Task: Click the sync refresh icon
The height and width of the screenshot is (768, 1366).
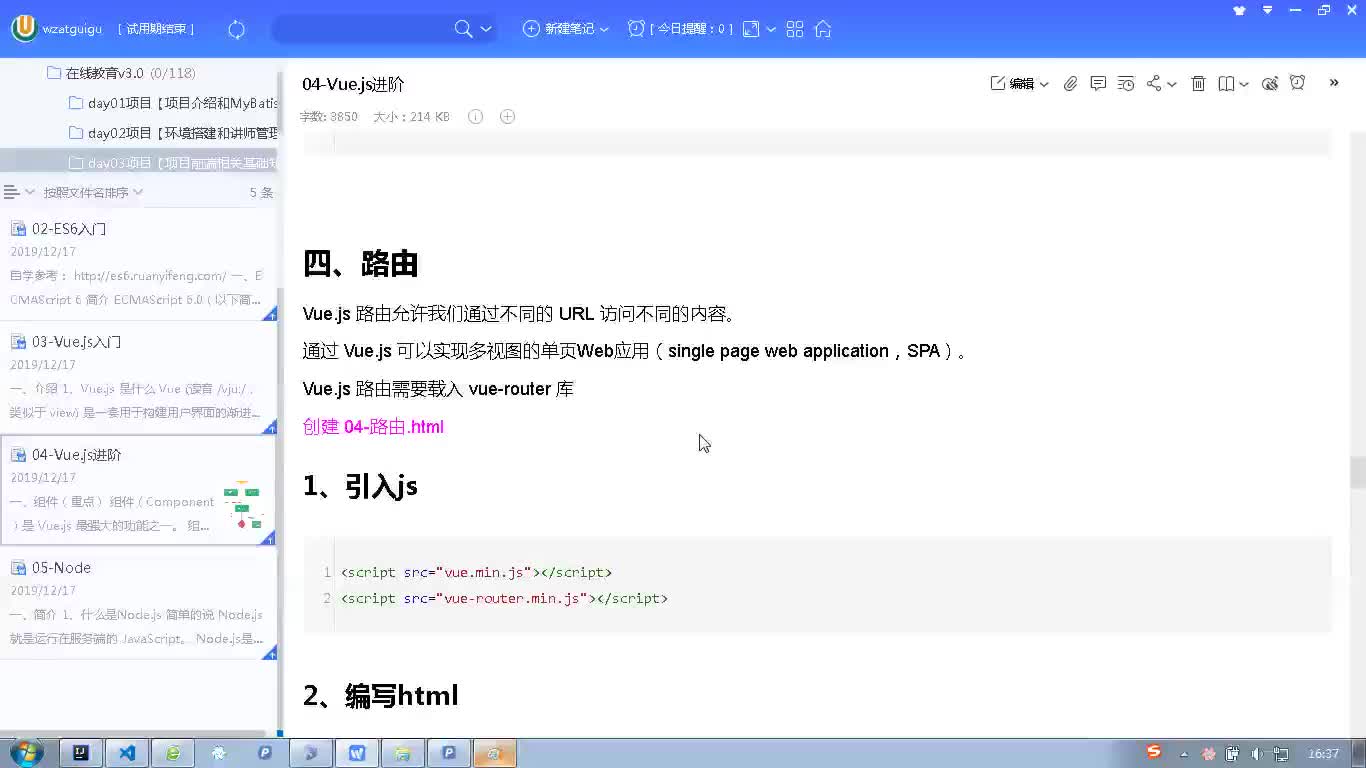Action: click(237, 29)
